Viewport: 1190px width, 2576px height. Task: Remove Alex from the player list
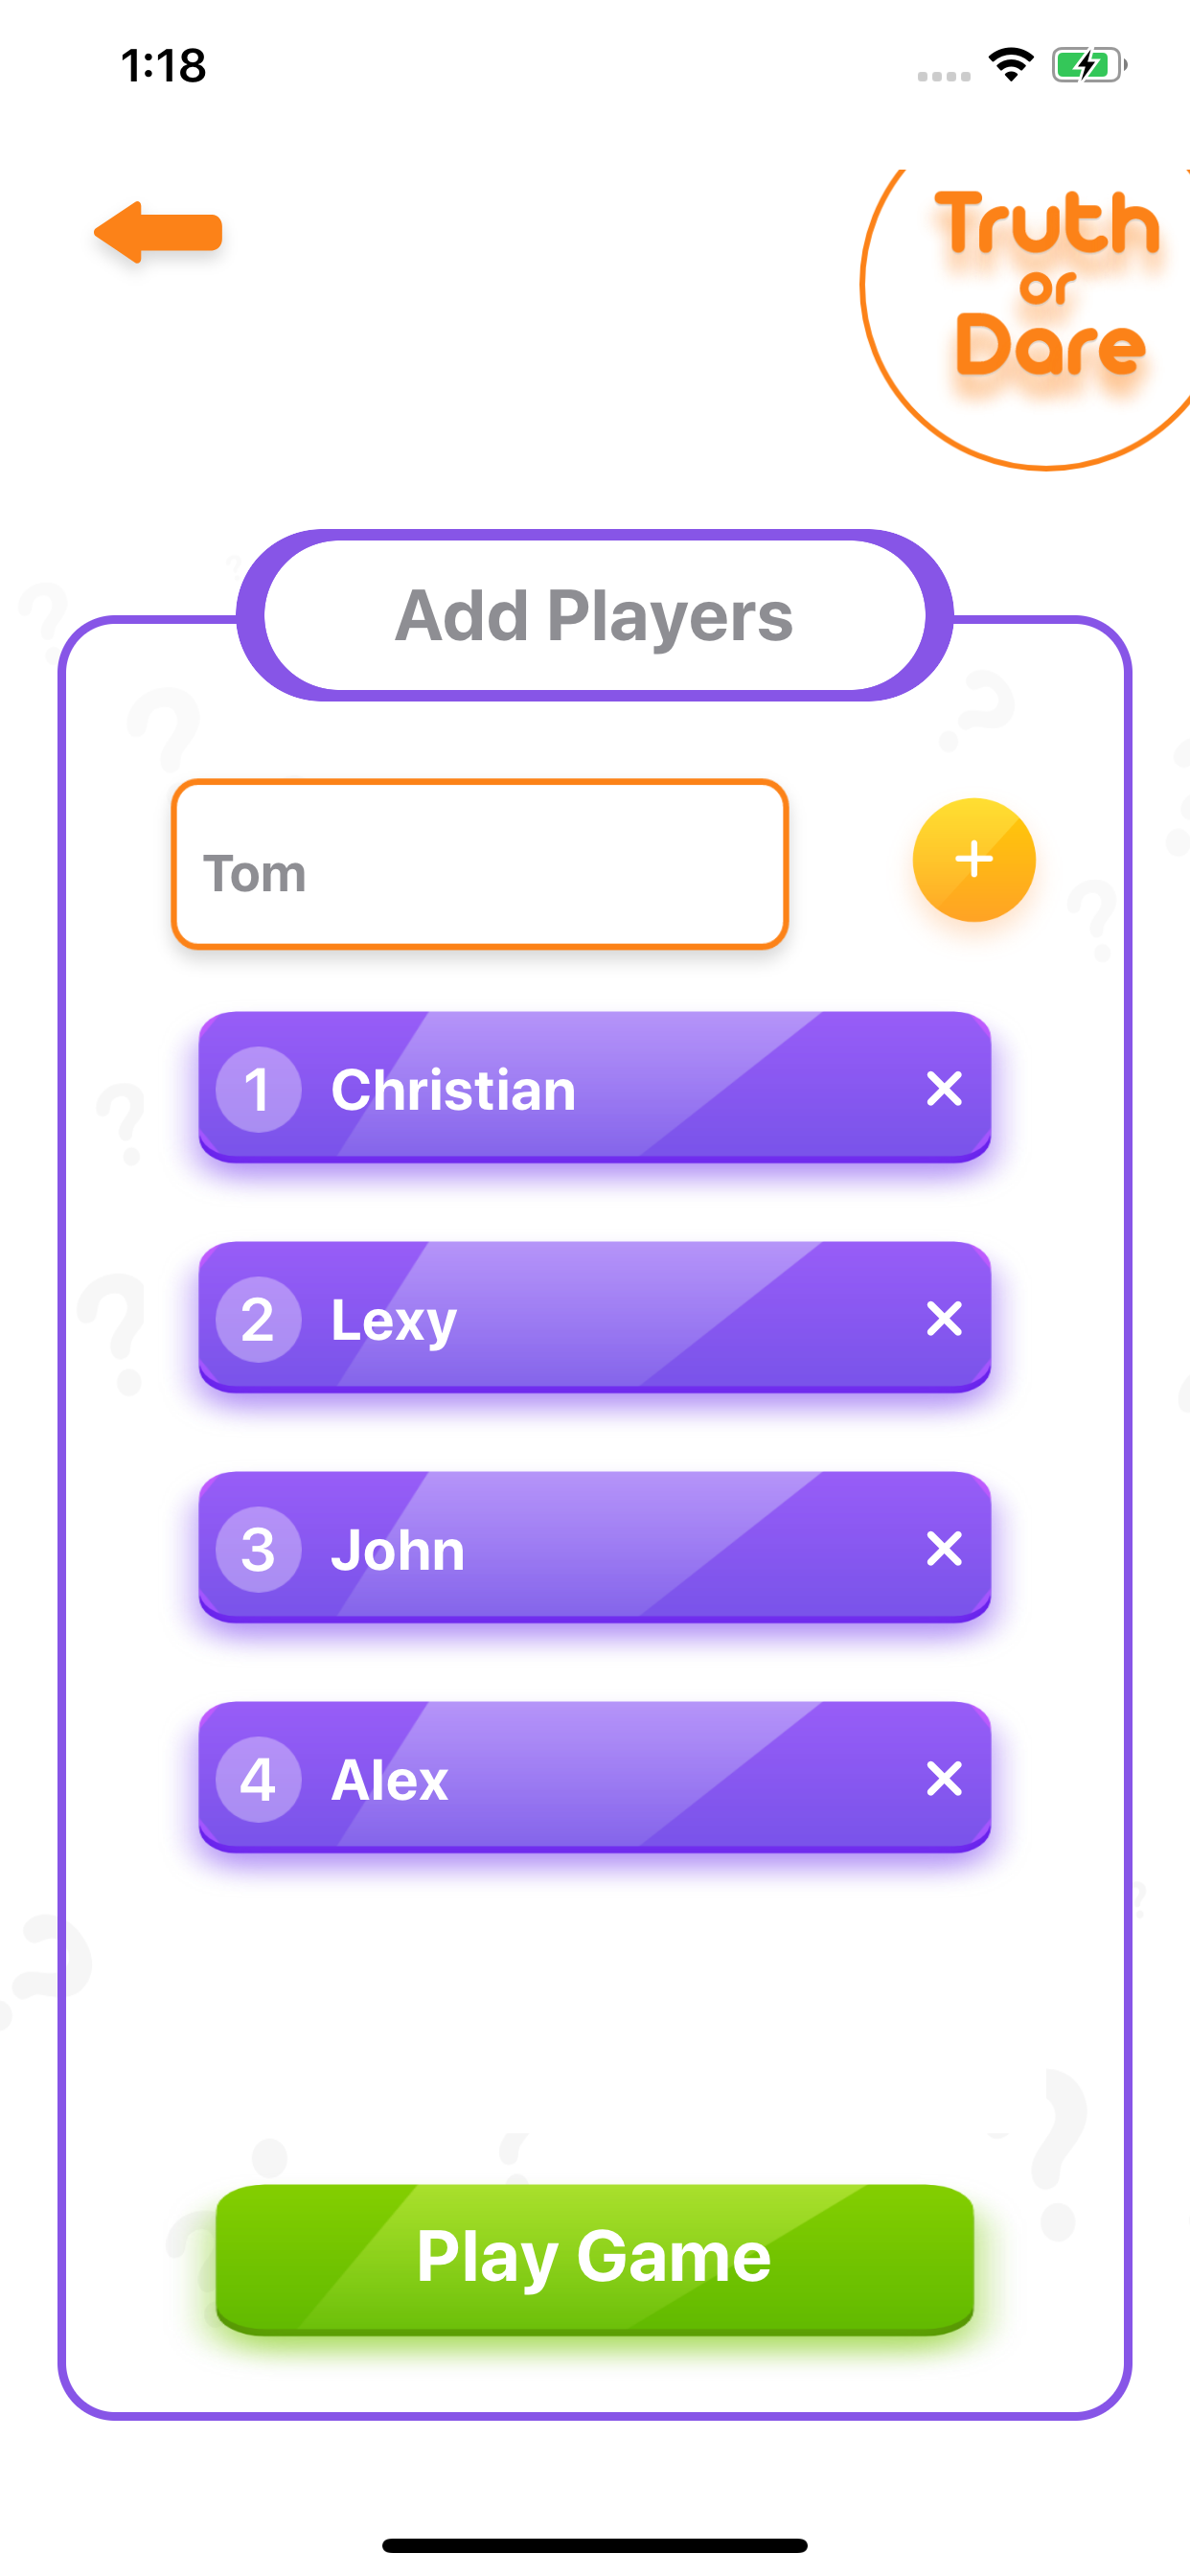[x=944, y=1778]
